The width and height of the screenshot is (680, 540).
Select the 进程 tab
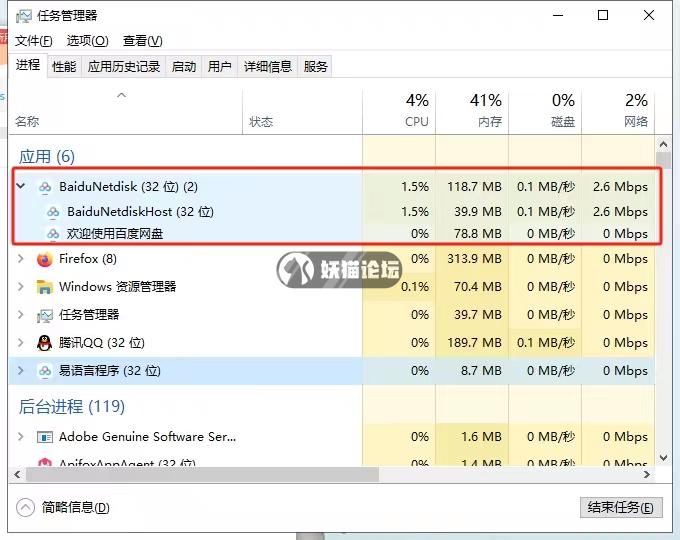point(28,65)
